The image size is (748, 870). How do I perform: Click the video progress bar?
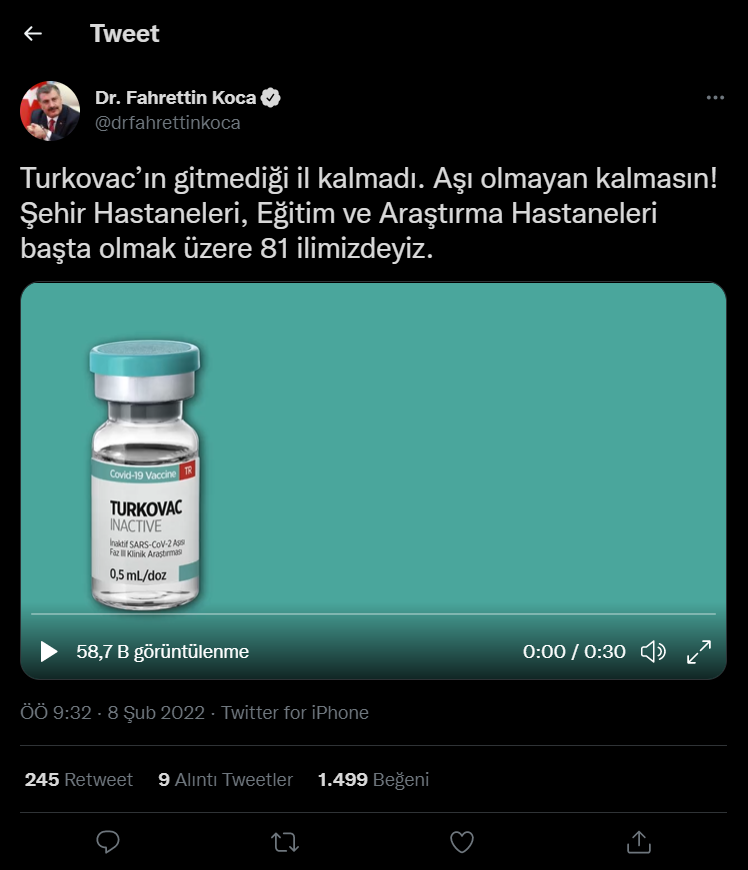[373, 614]
